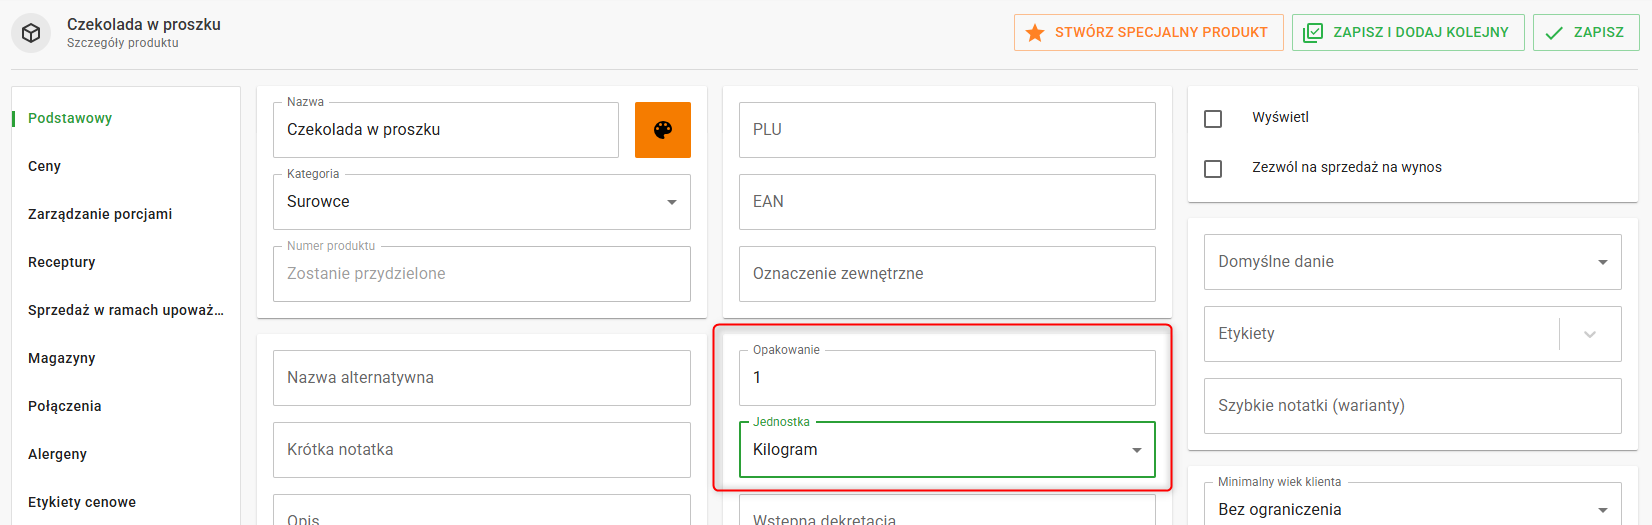Open the Alergeny section
1652x525 pixels.
(x=58, y=454)
